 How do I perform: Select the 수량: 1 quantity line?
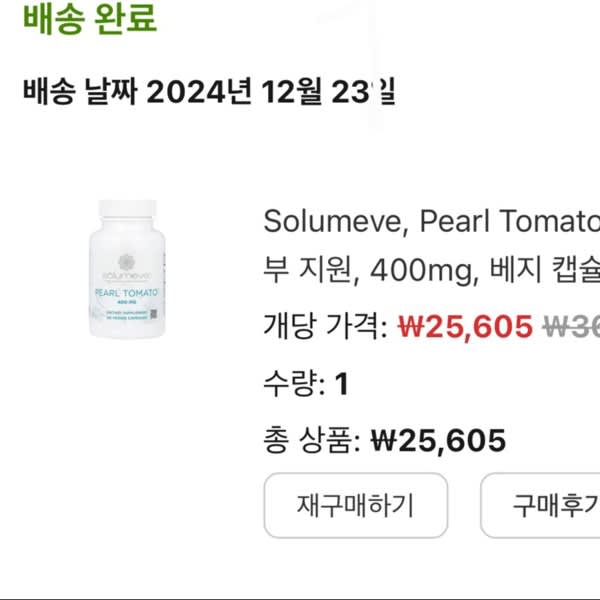[306, 383]
